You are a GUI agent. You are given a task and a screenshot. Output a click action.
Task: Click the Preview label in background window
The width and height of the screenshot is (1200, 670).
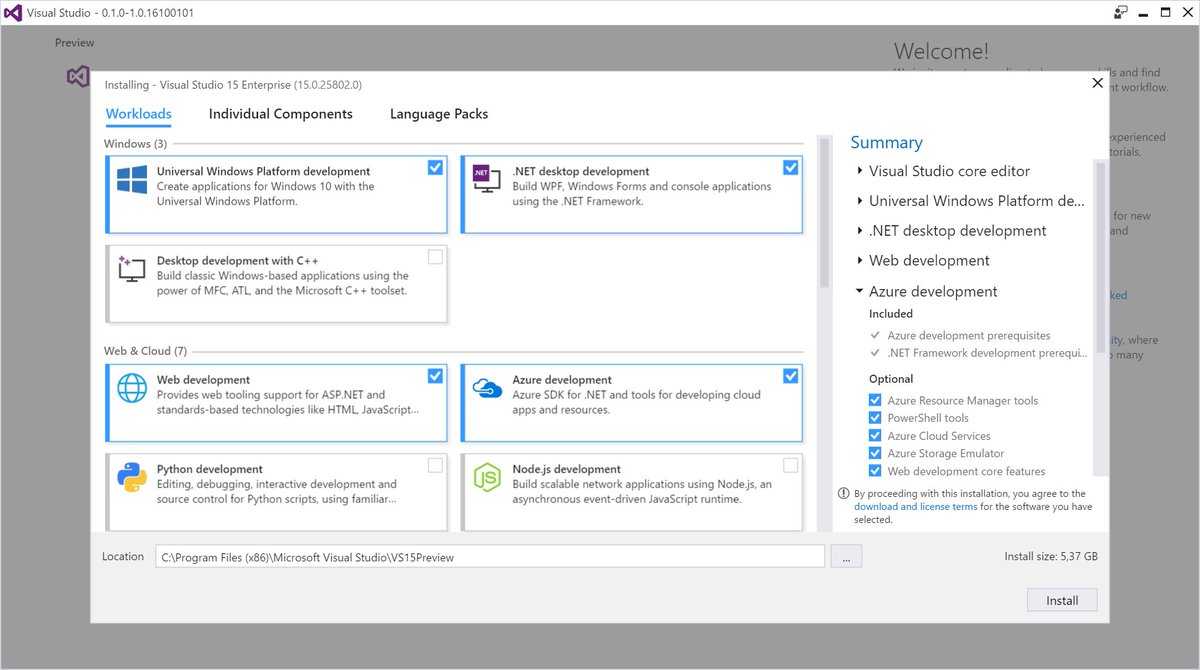pos(74,43)
